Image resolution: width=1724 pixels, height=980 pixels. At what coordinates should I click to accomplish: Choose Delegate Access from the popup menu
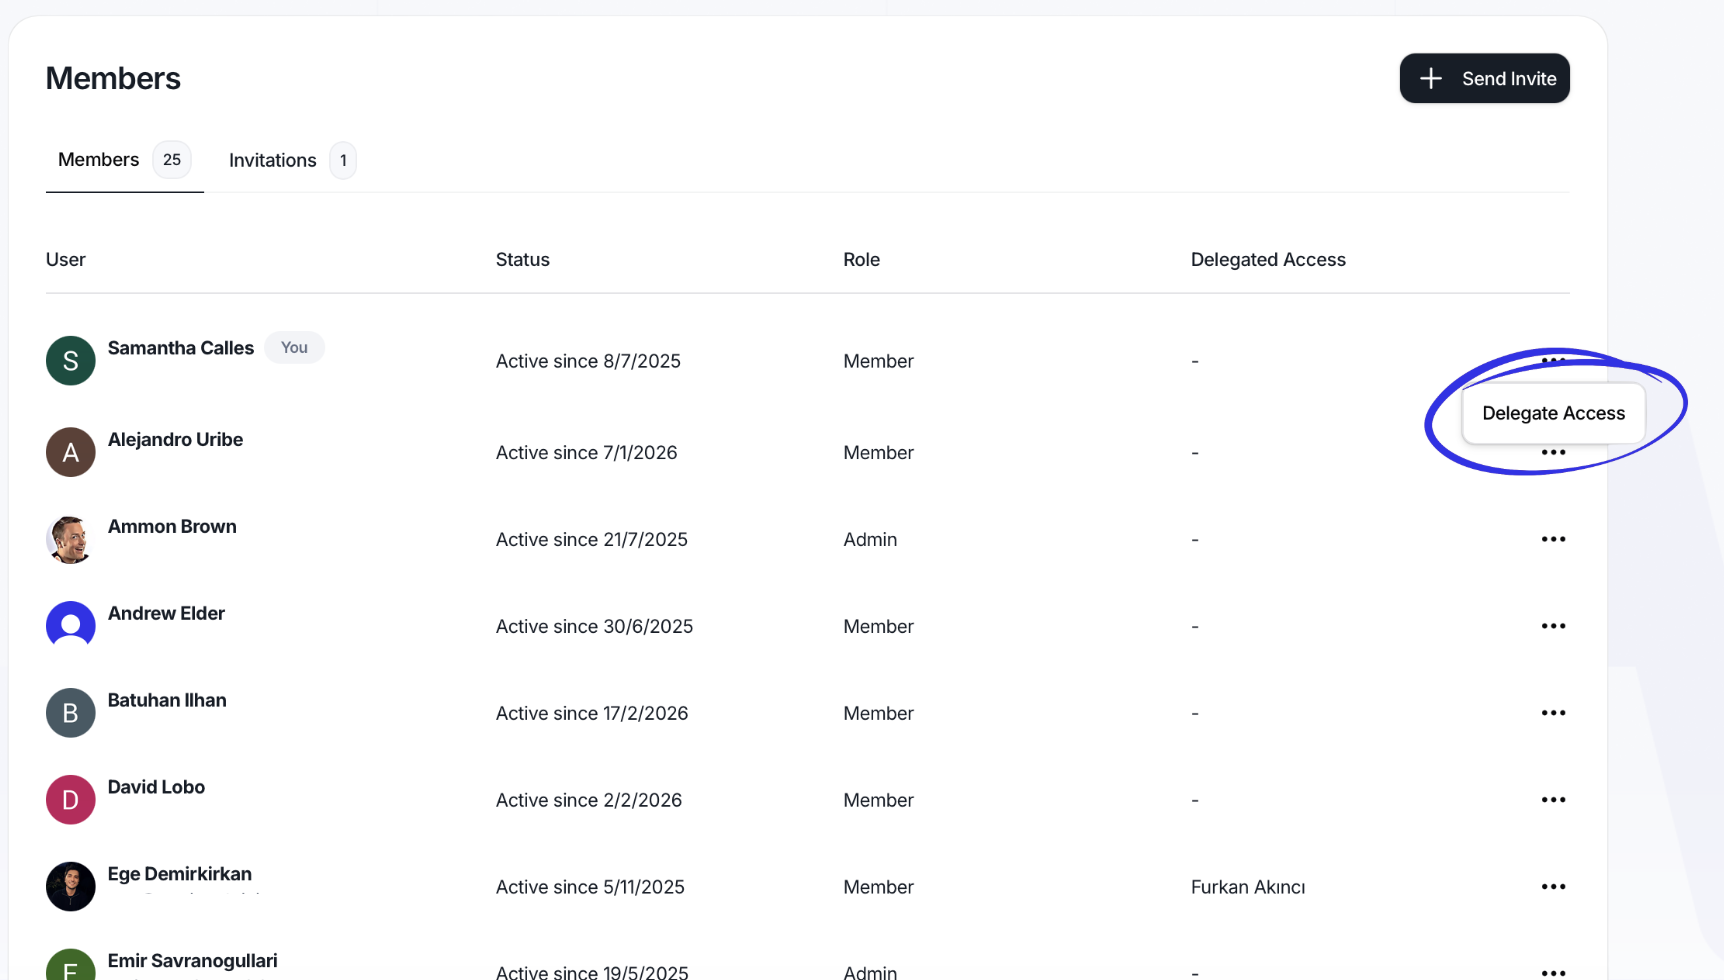pos(1553,413)
